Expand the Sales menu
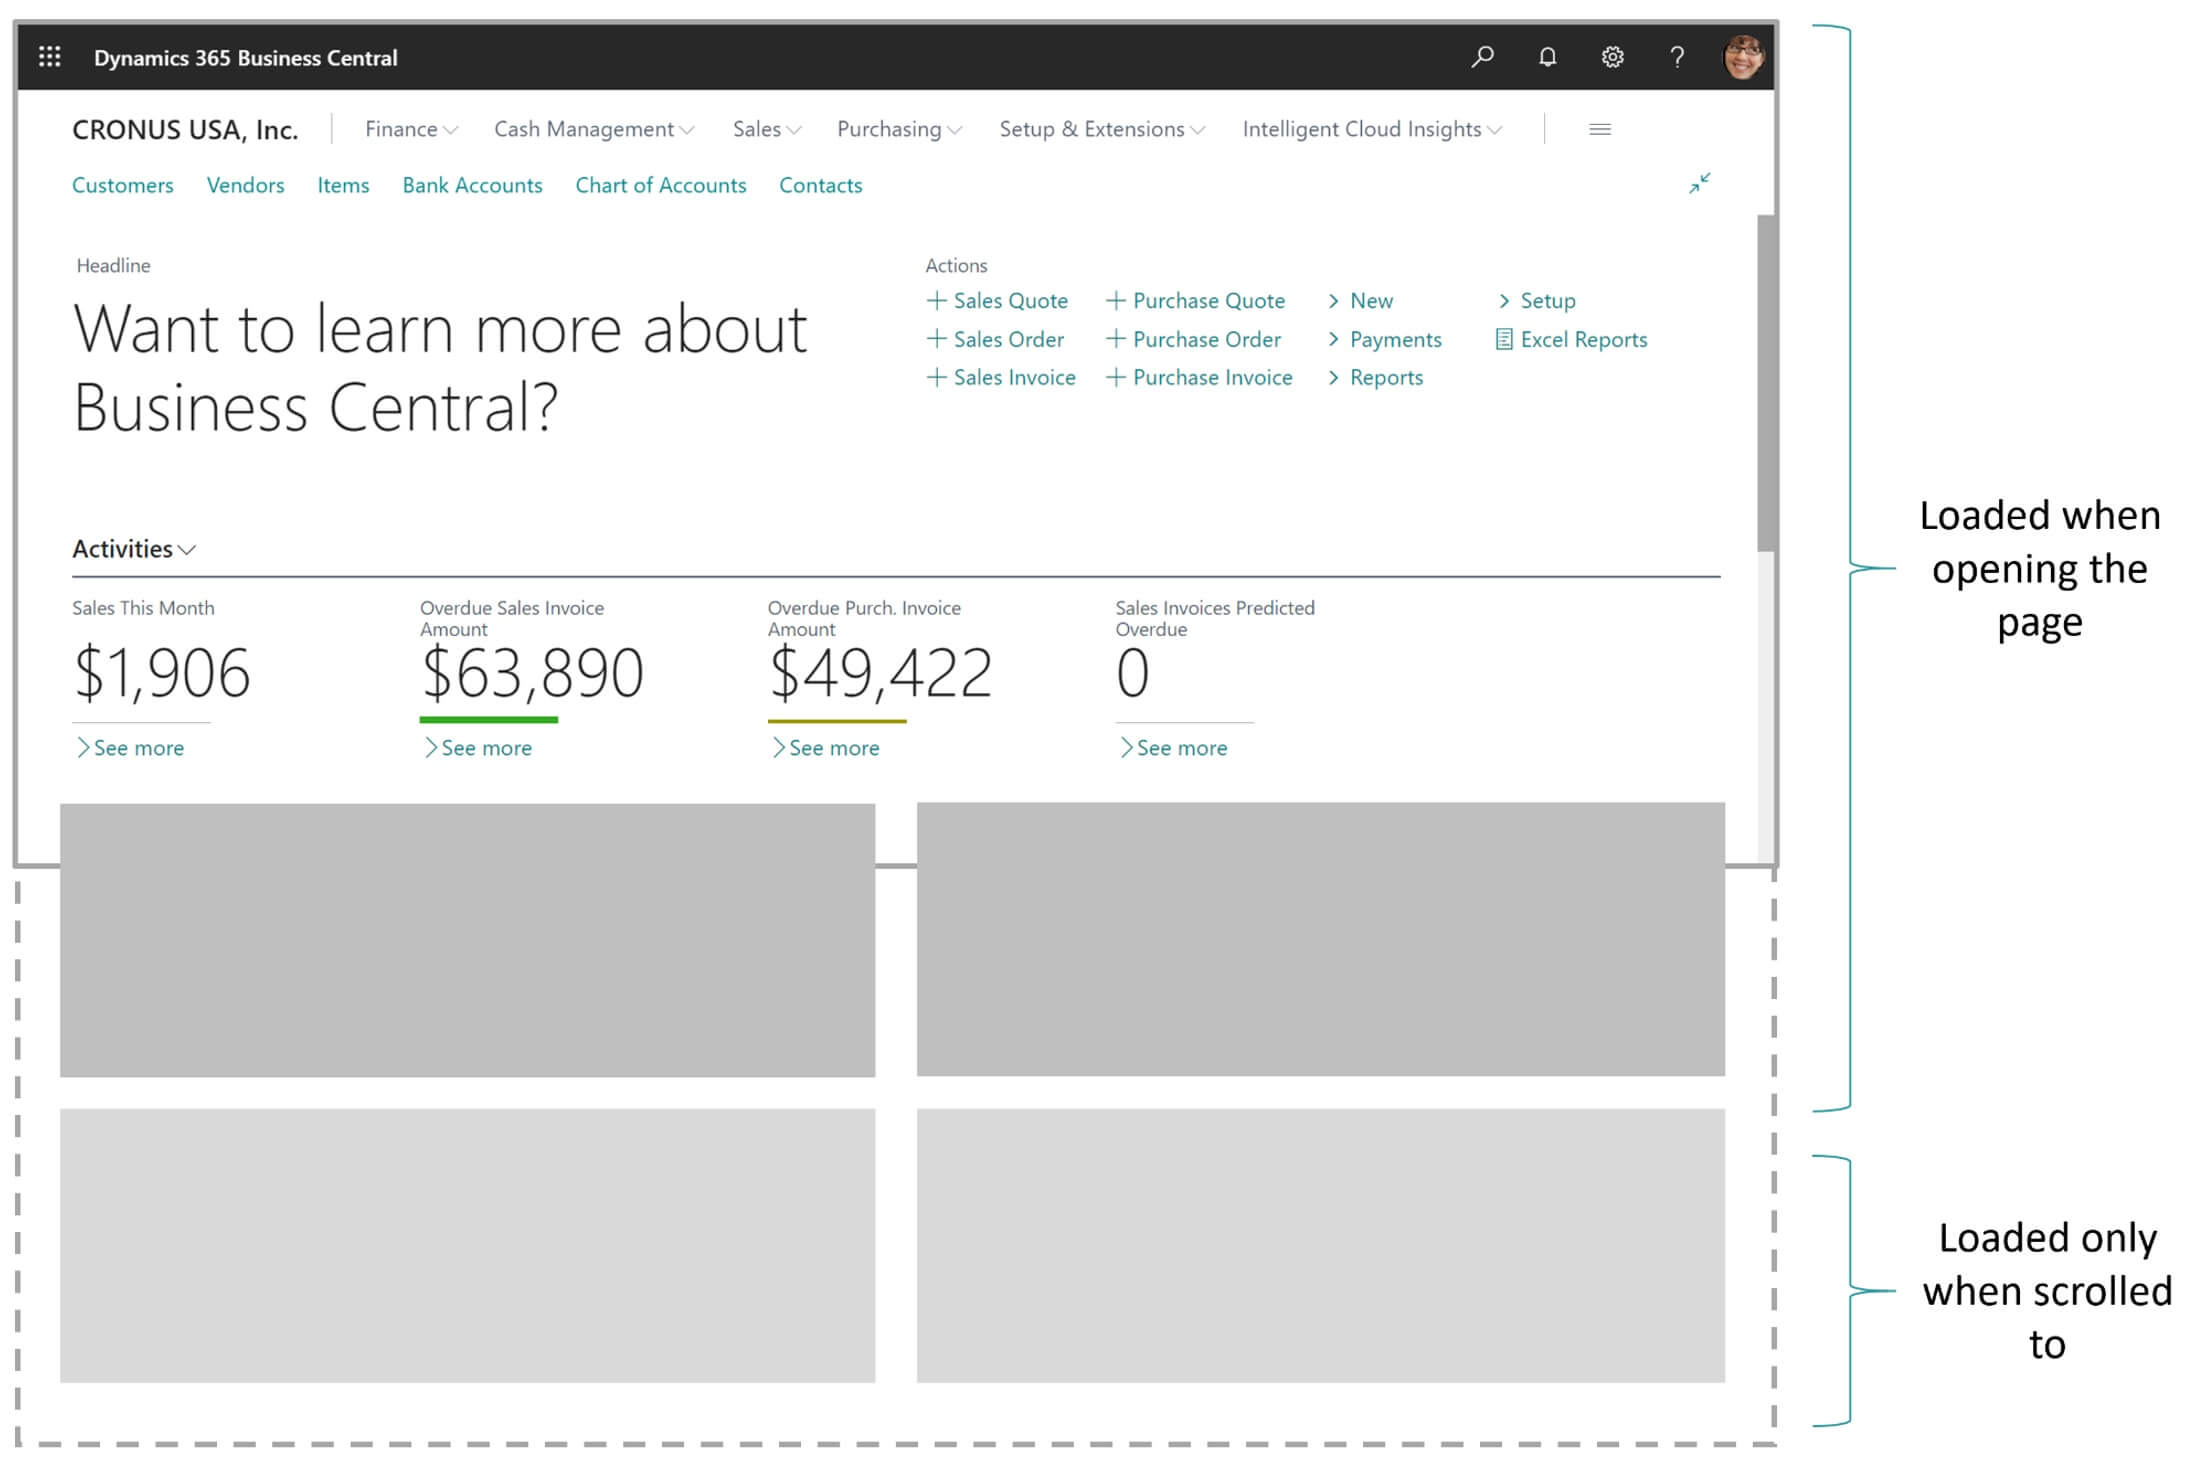2186x1474 pixels. coord(767,129)
